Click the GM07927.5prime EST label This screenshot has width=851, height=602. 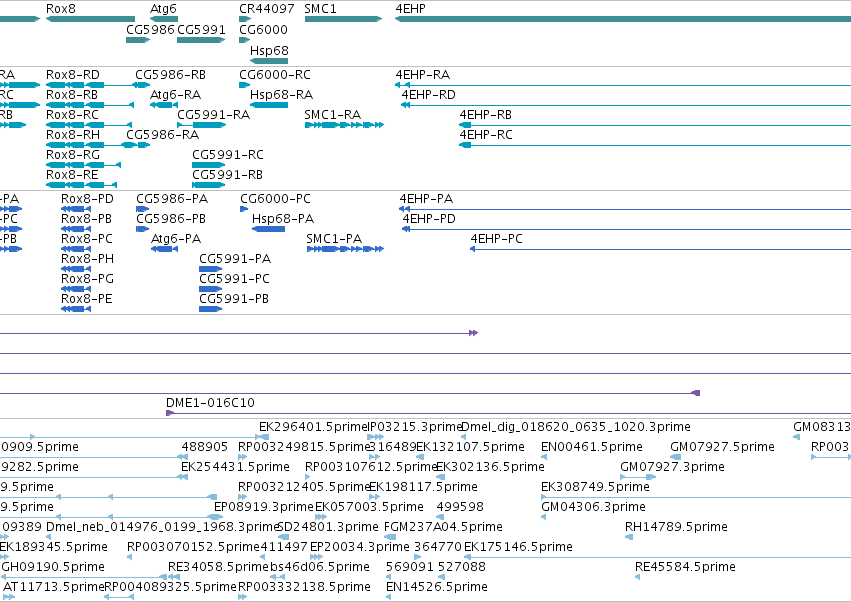(722, 447)
